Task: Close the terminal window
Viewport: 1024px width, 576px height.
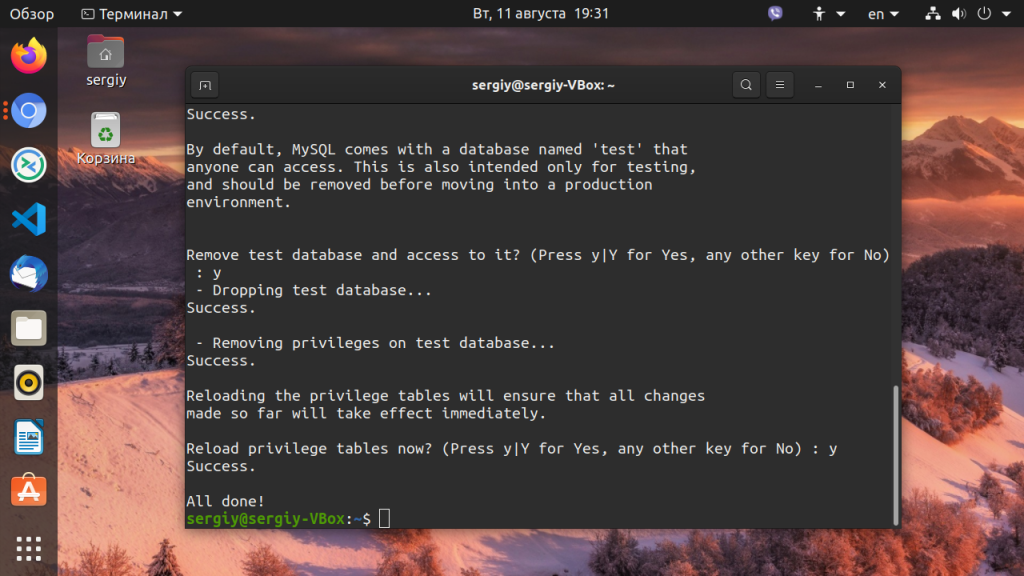Action: tap(882, 85)
